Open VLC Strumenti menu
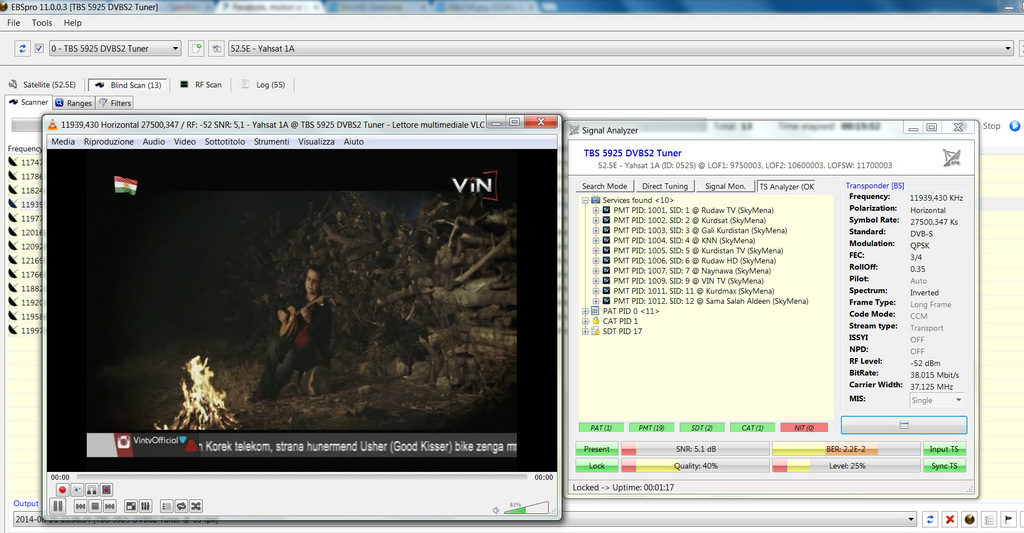The image size is (1024, 533). coord(271,142)
